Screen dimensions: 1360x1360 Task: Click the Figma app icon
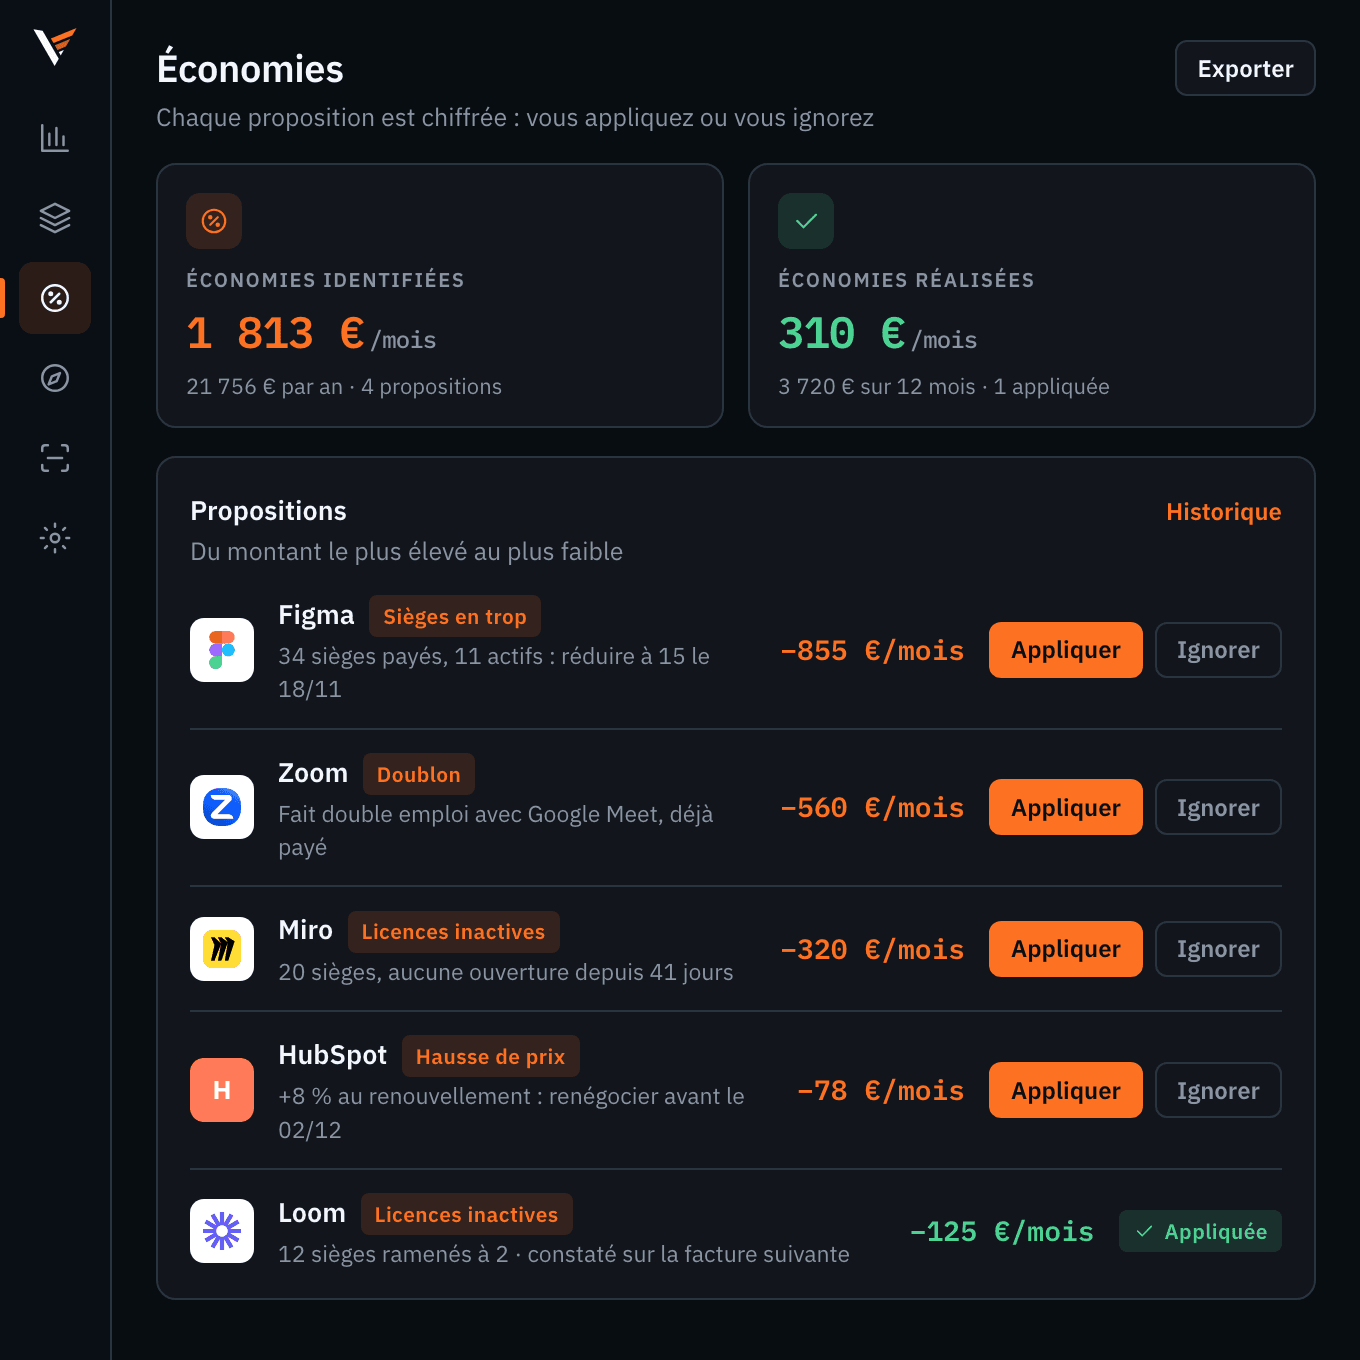click(222, 650)
